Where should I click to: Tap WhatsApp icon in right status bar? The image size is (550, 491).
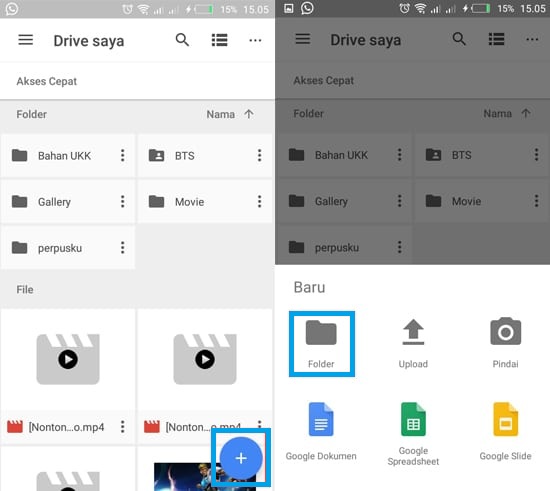pyautogui.click(x=307, y=8)
